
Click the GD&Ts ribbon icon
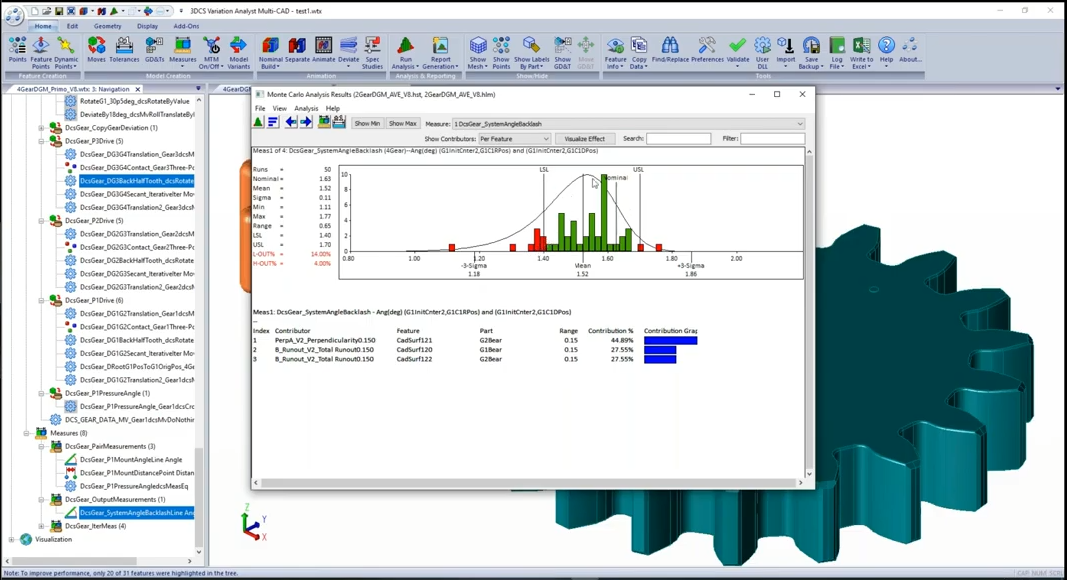[154, 50]
